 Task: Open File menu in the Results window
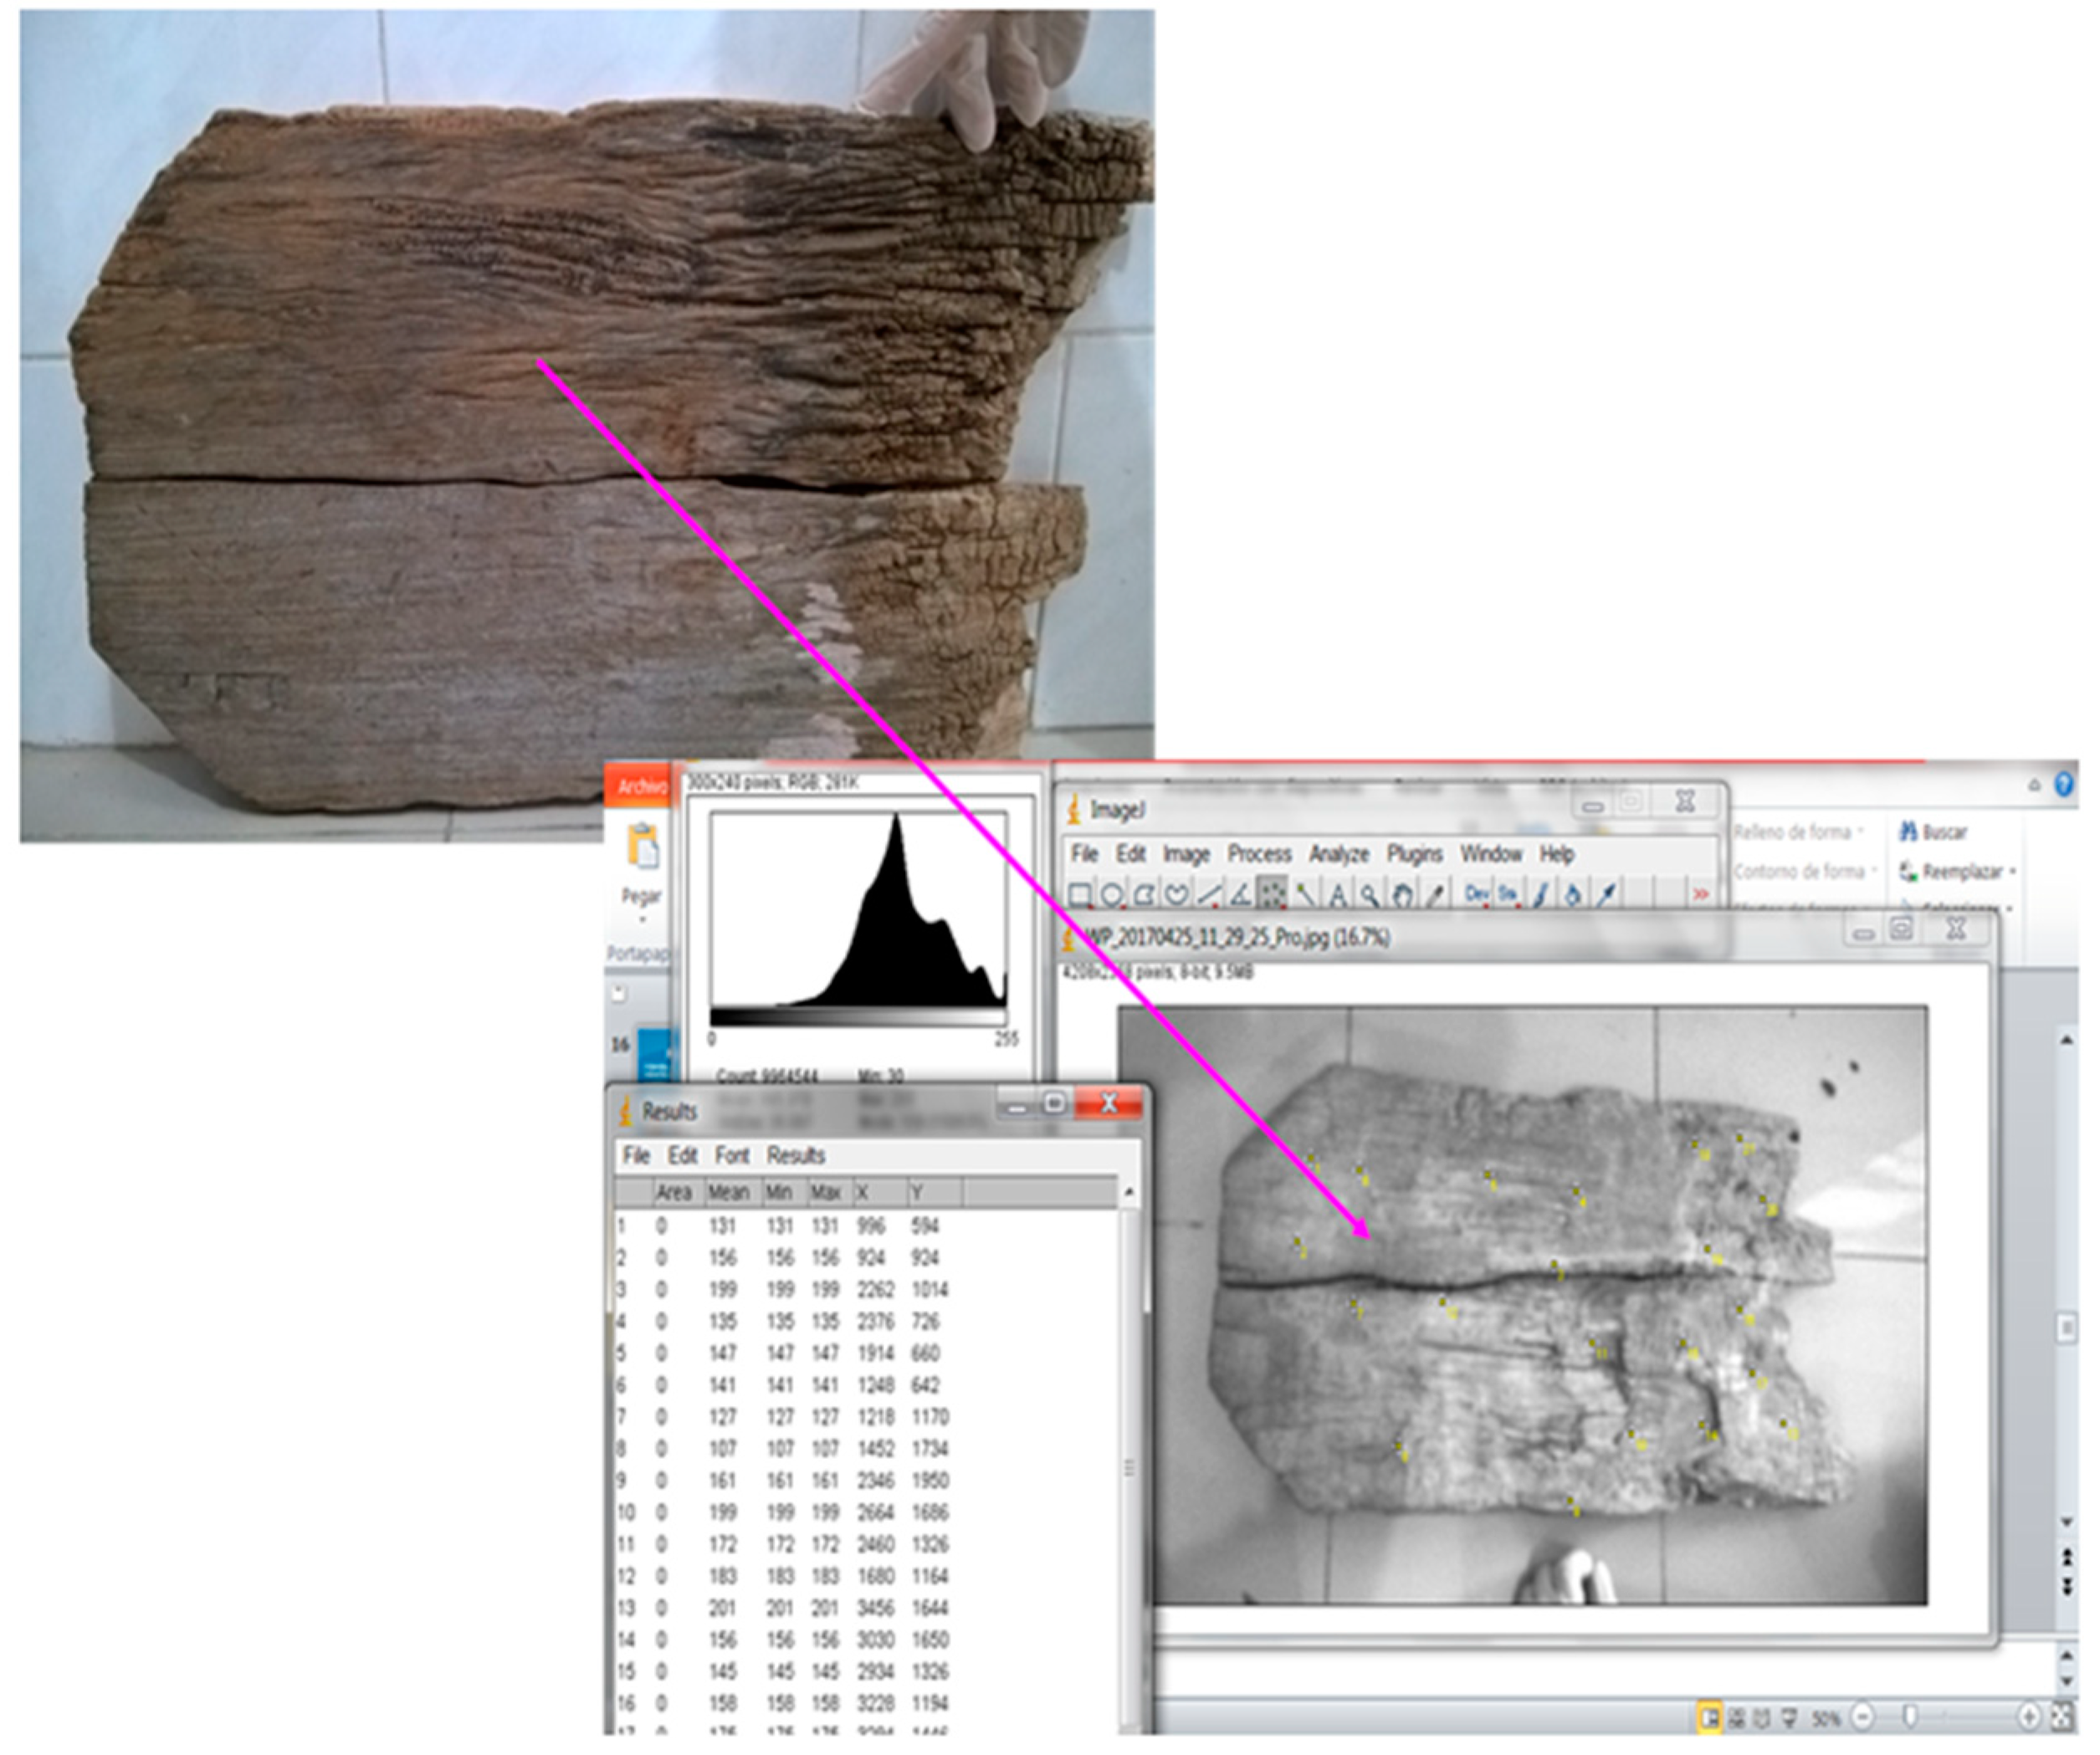pyautogui.click(x=636, y=1155)
